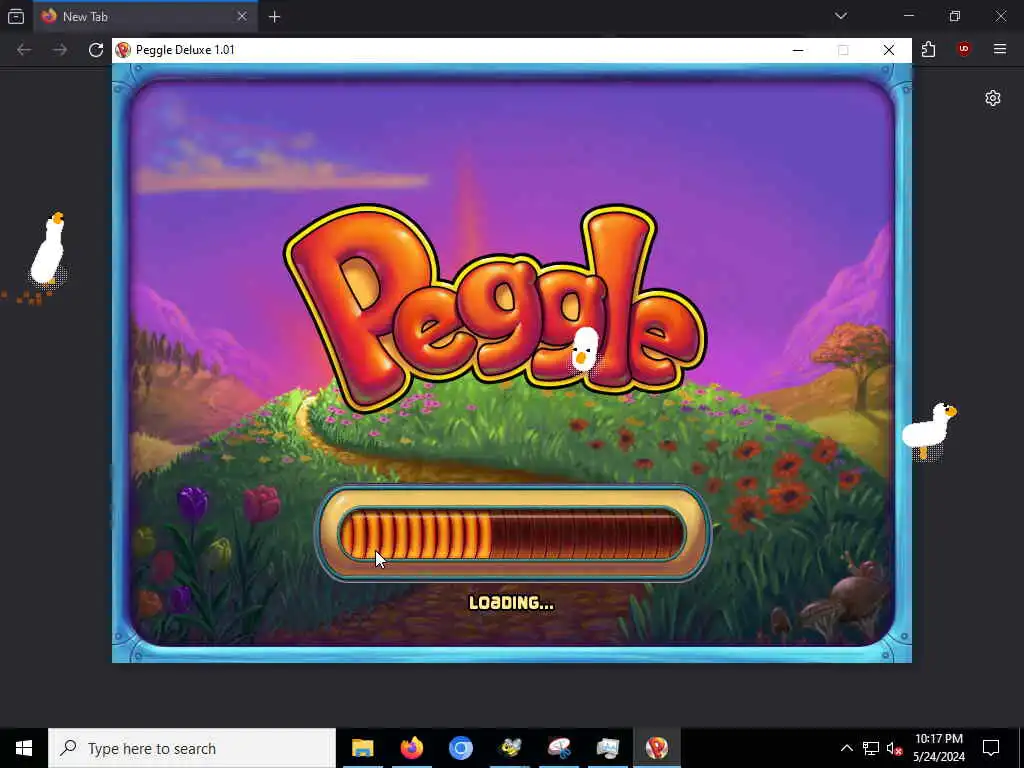Show hidden system tray icons
Screen dimensions: 1024x768
click(846, 748)
